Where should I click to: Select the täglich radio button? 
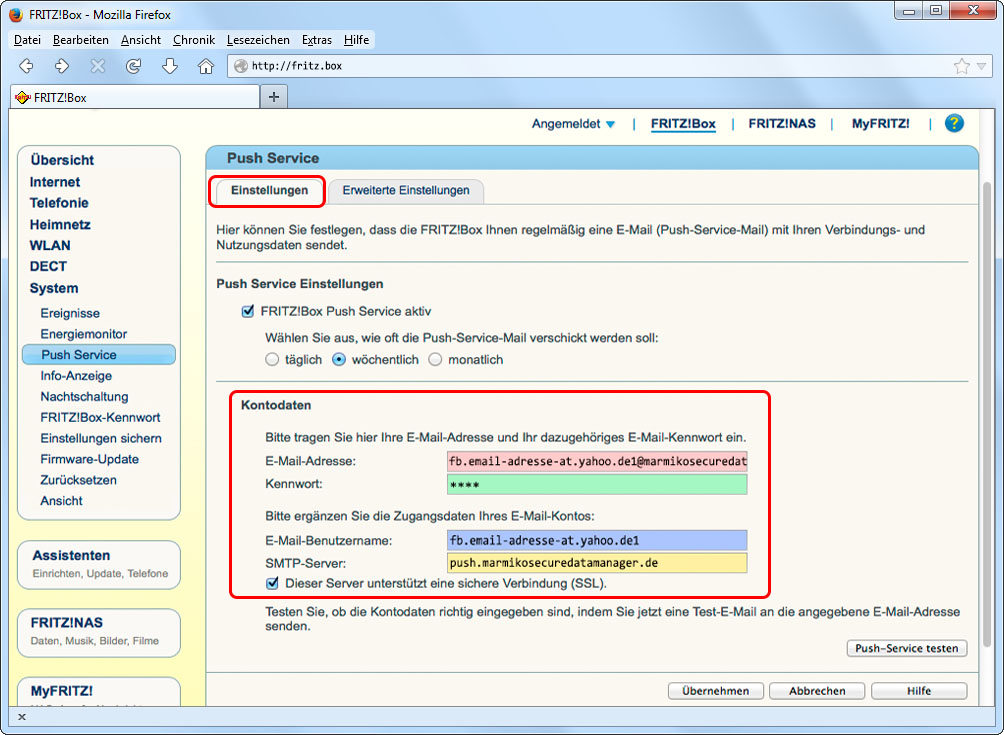pos(272,360)
